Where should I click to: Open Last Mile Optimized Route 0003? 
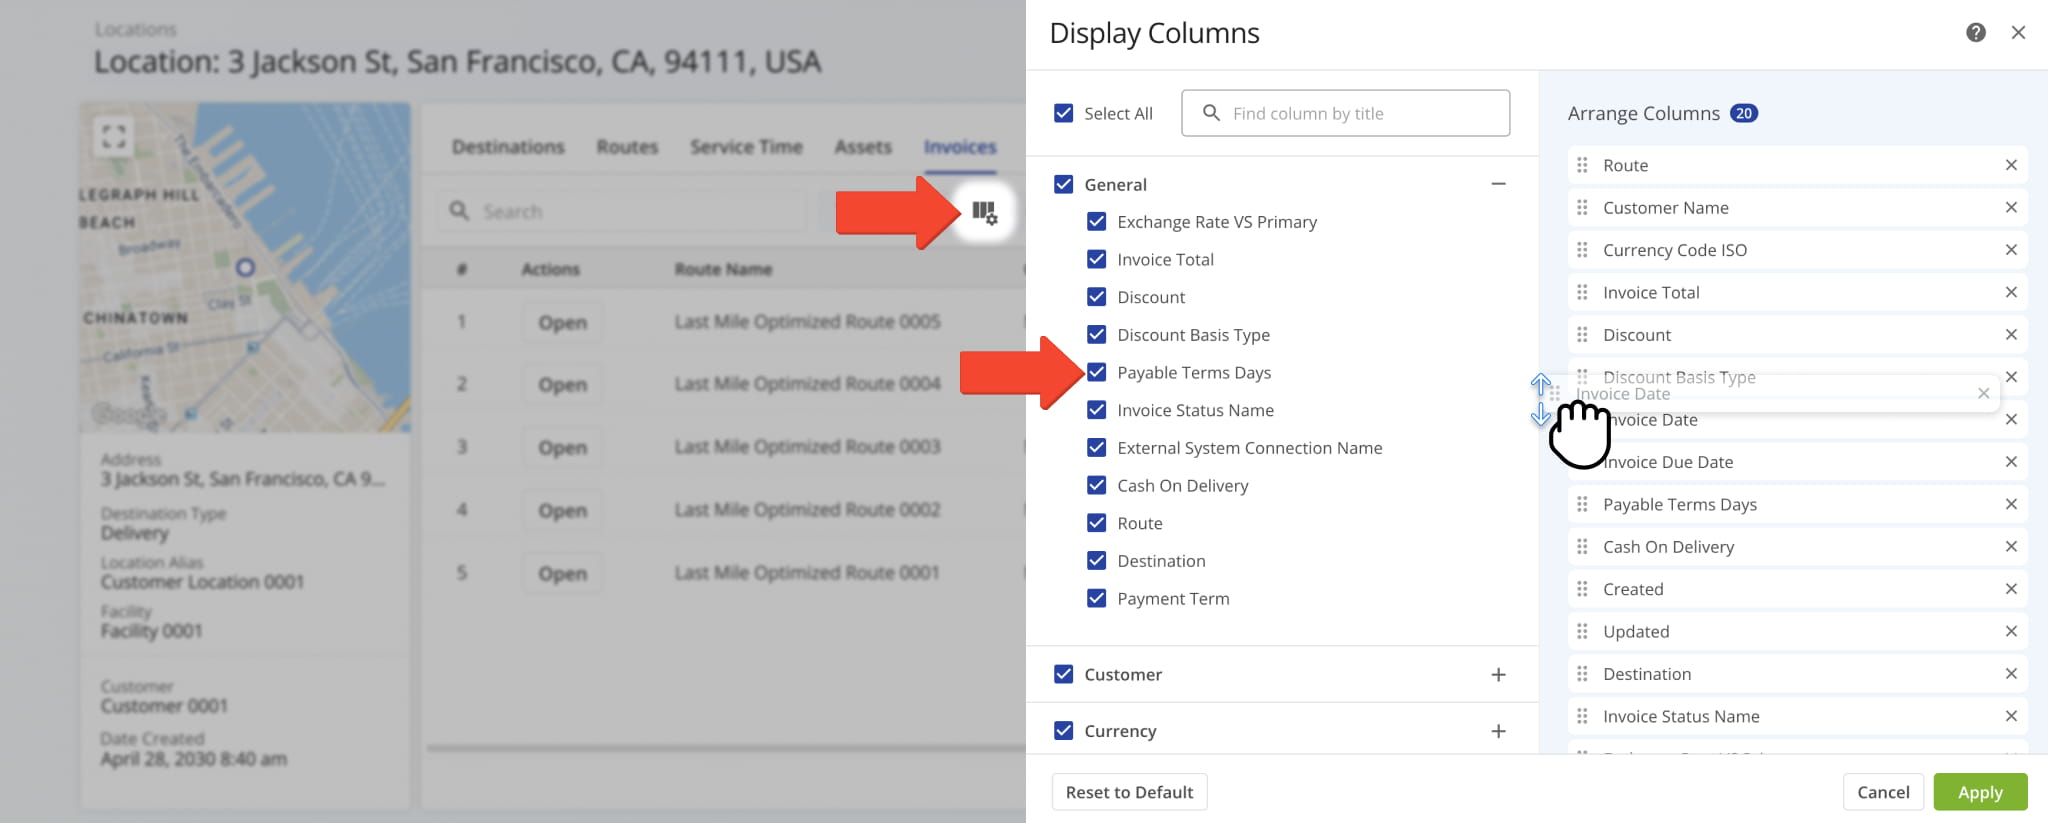coord(562,448)
